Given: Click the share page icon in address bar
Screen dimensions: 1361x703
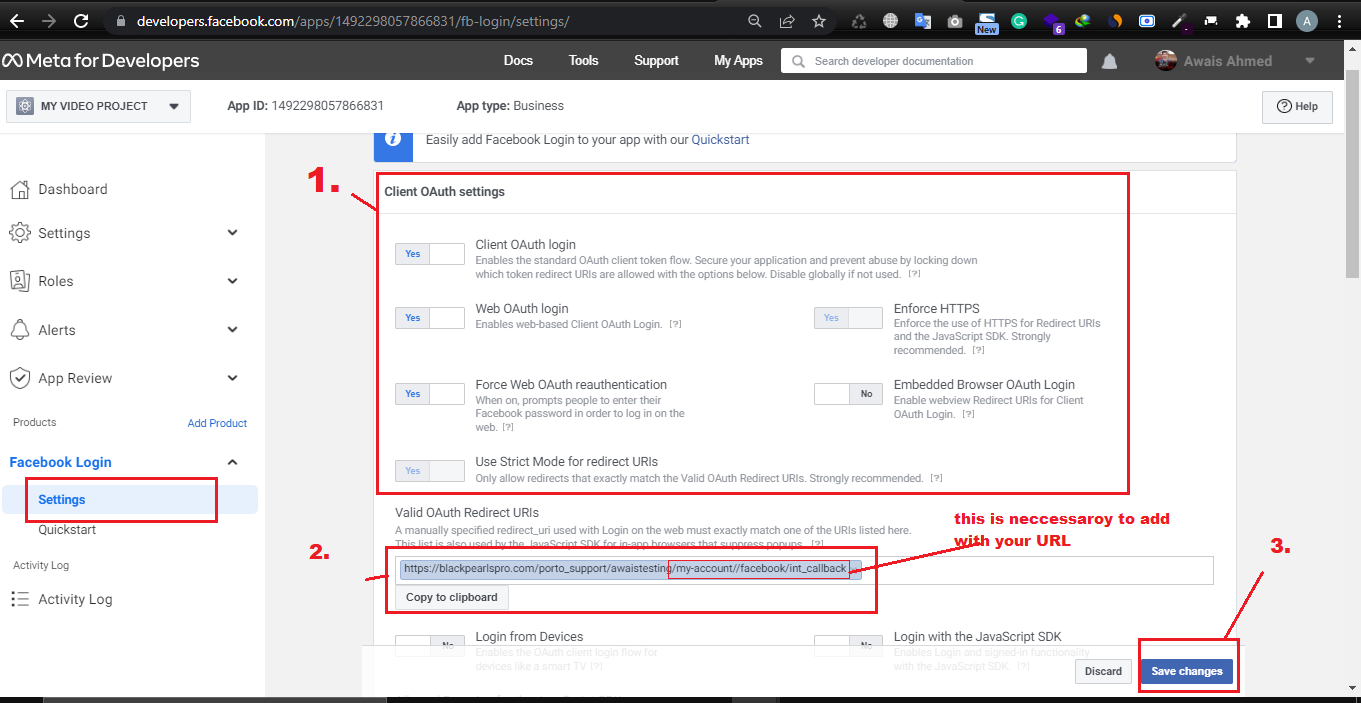Looking at the screenshot, I should (x=787, y=20).
